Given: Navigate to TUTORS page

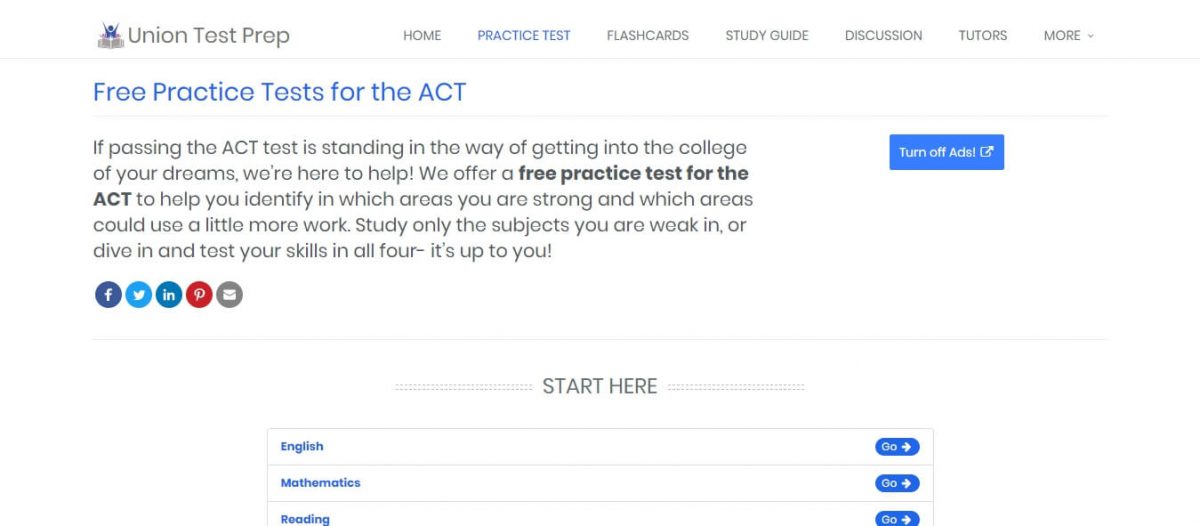Looking at the screenshot, I should click(983, 35).
